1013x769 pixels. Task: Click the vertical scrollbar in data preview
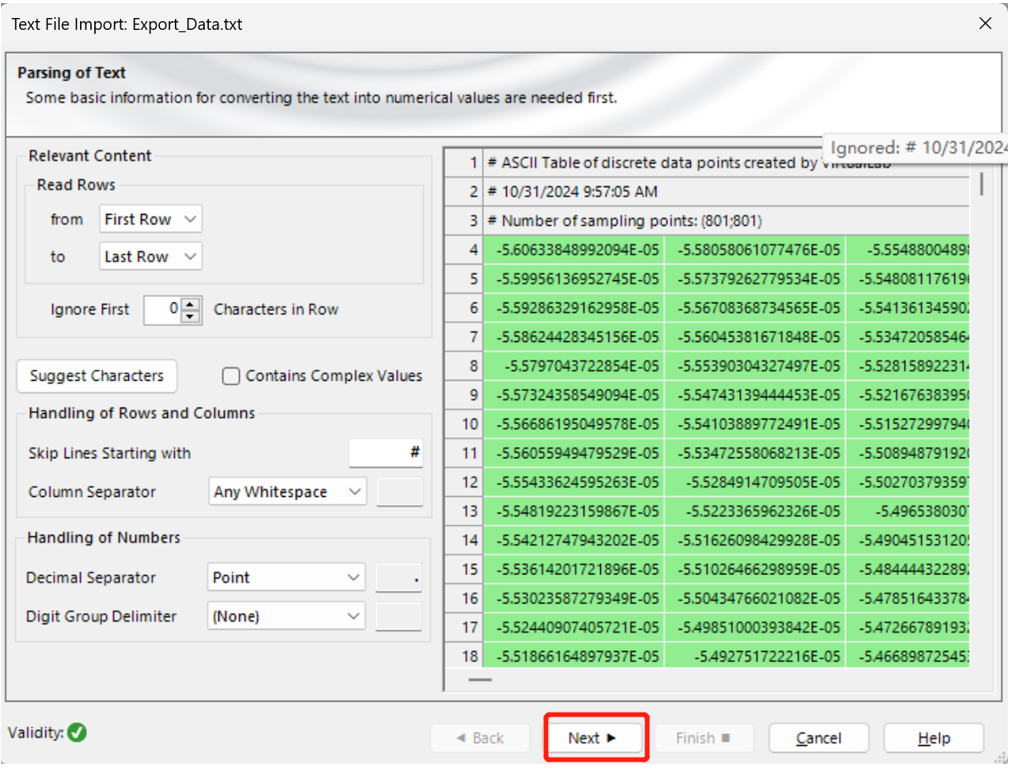point(981,183)
